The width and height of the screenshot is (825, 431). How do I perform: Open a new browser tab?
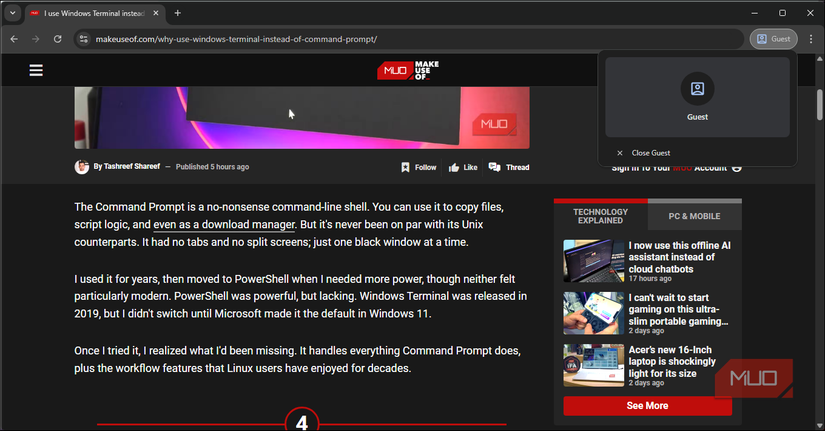coord(177,13)
